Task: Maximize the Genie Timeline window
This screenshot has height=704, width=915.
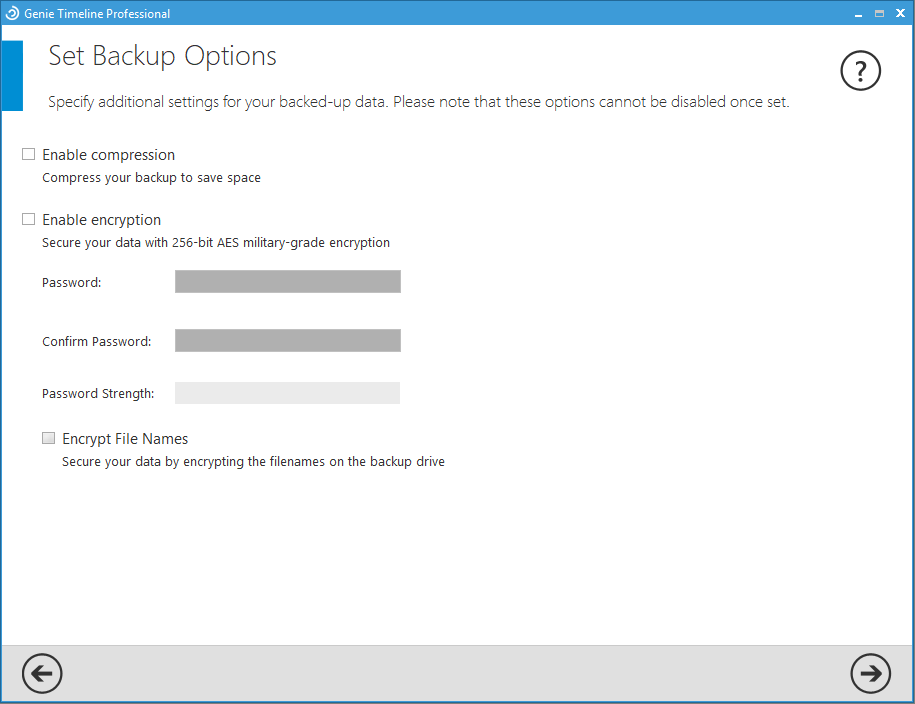Action: (x=881, y=13)
